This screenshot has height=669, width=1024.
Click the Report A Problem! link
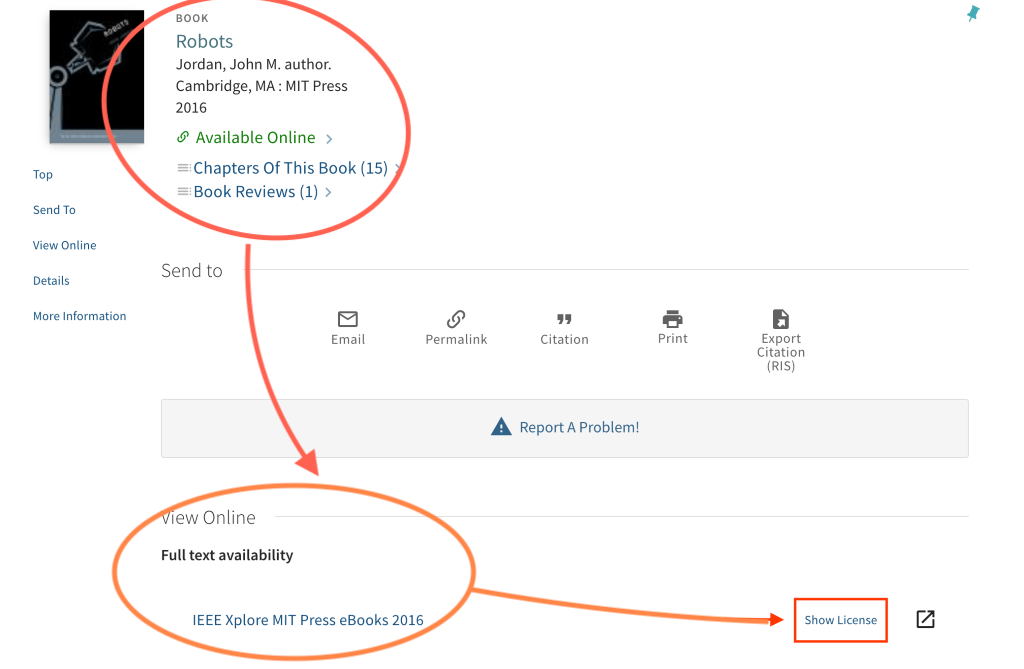click(x=579, y=427)
